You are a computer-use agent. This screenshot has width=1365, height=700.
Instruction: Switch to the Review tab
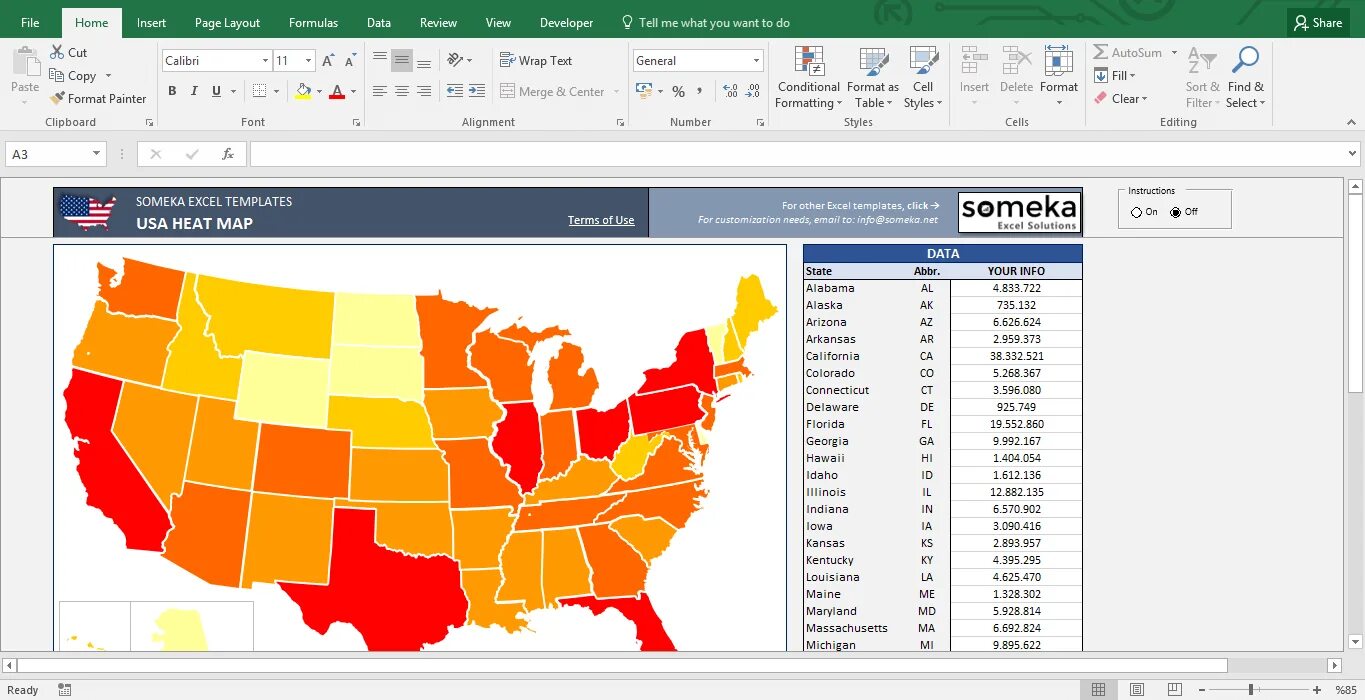pyautogui.click(x=438, y=22)
